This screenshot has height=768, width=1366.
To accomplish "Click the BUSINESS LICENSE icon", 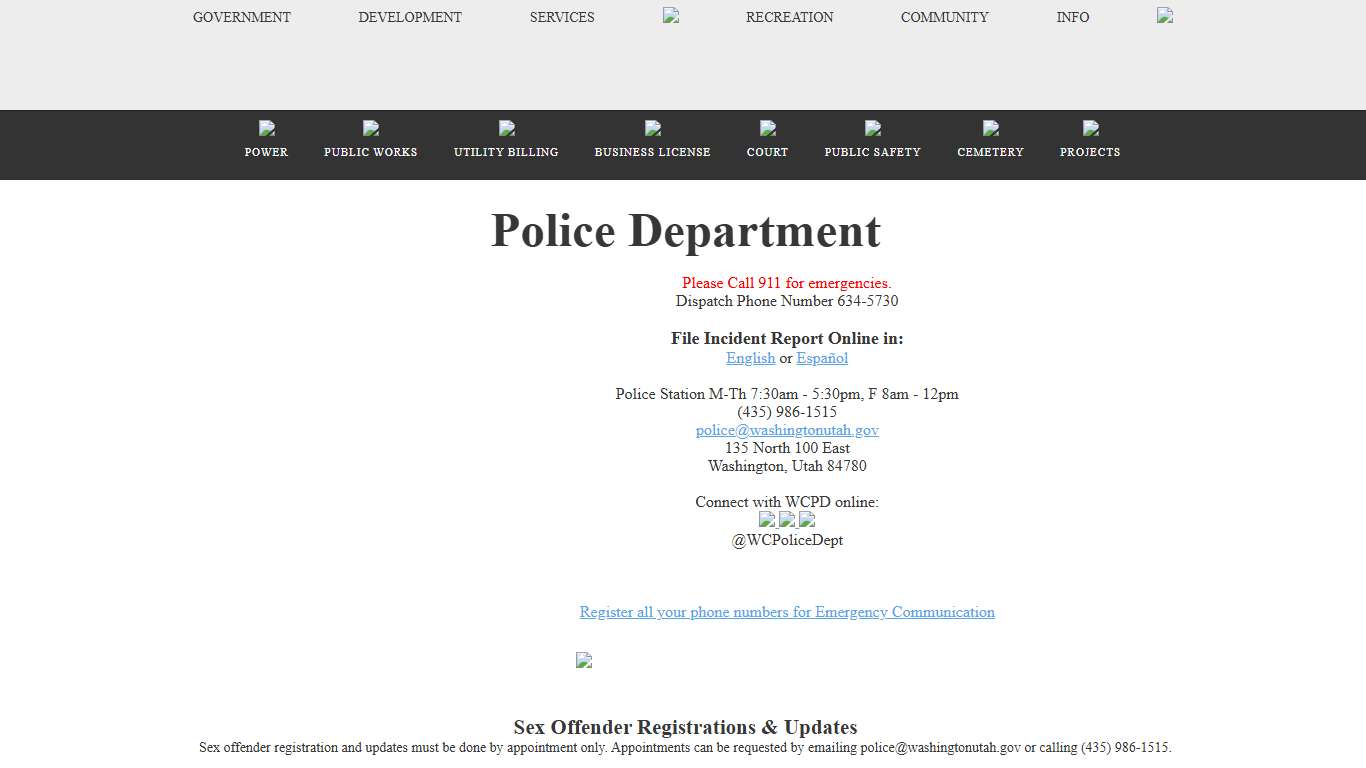I will pyautogui.click(x=652, y=128).
